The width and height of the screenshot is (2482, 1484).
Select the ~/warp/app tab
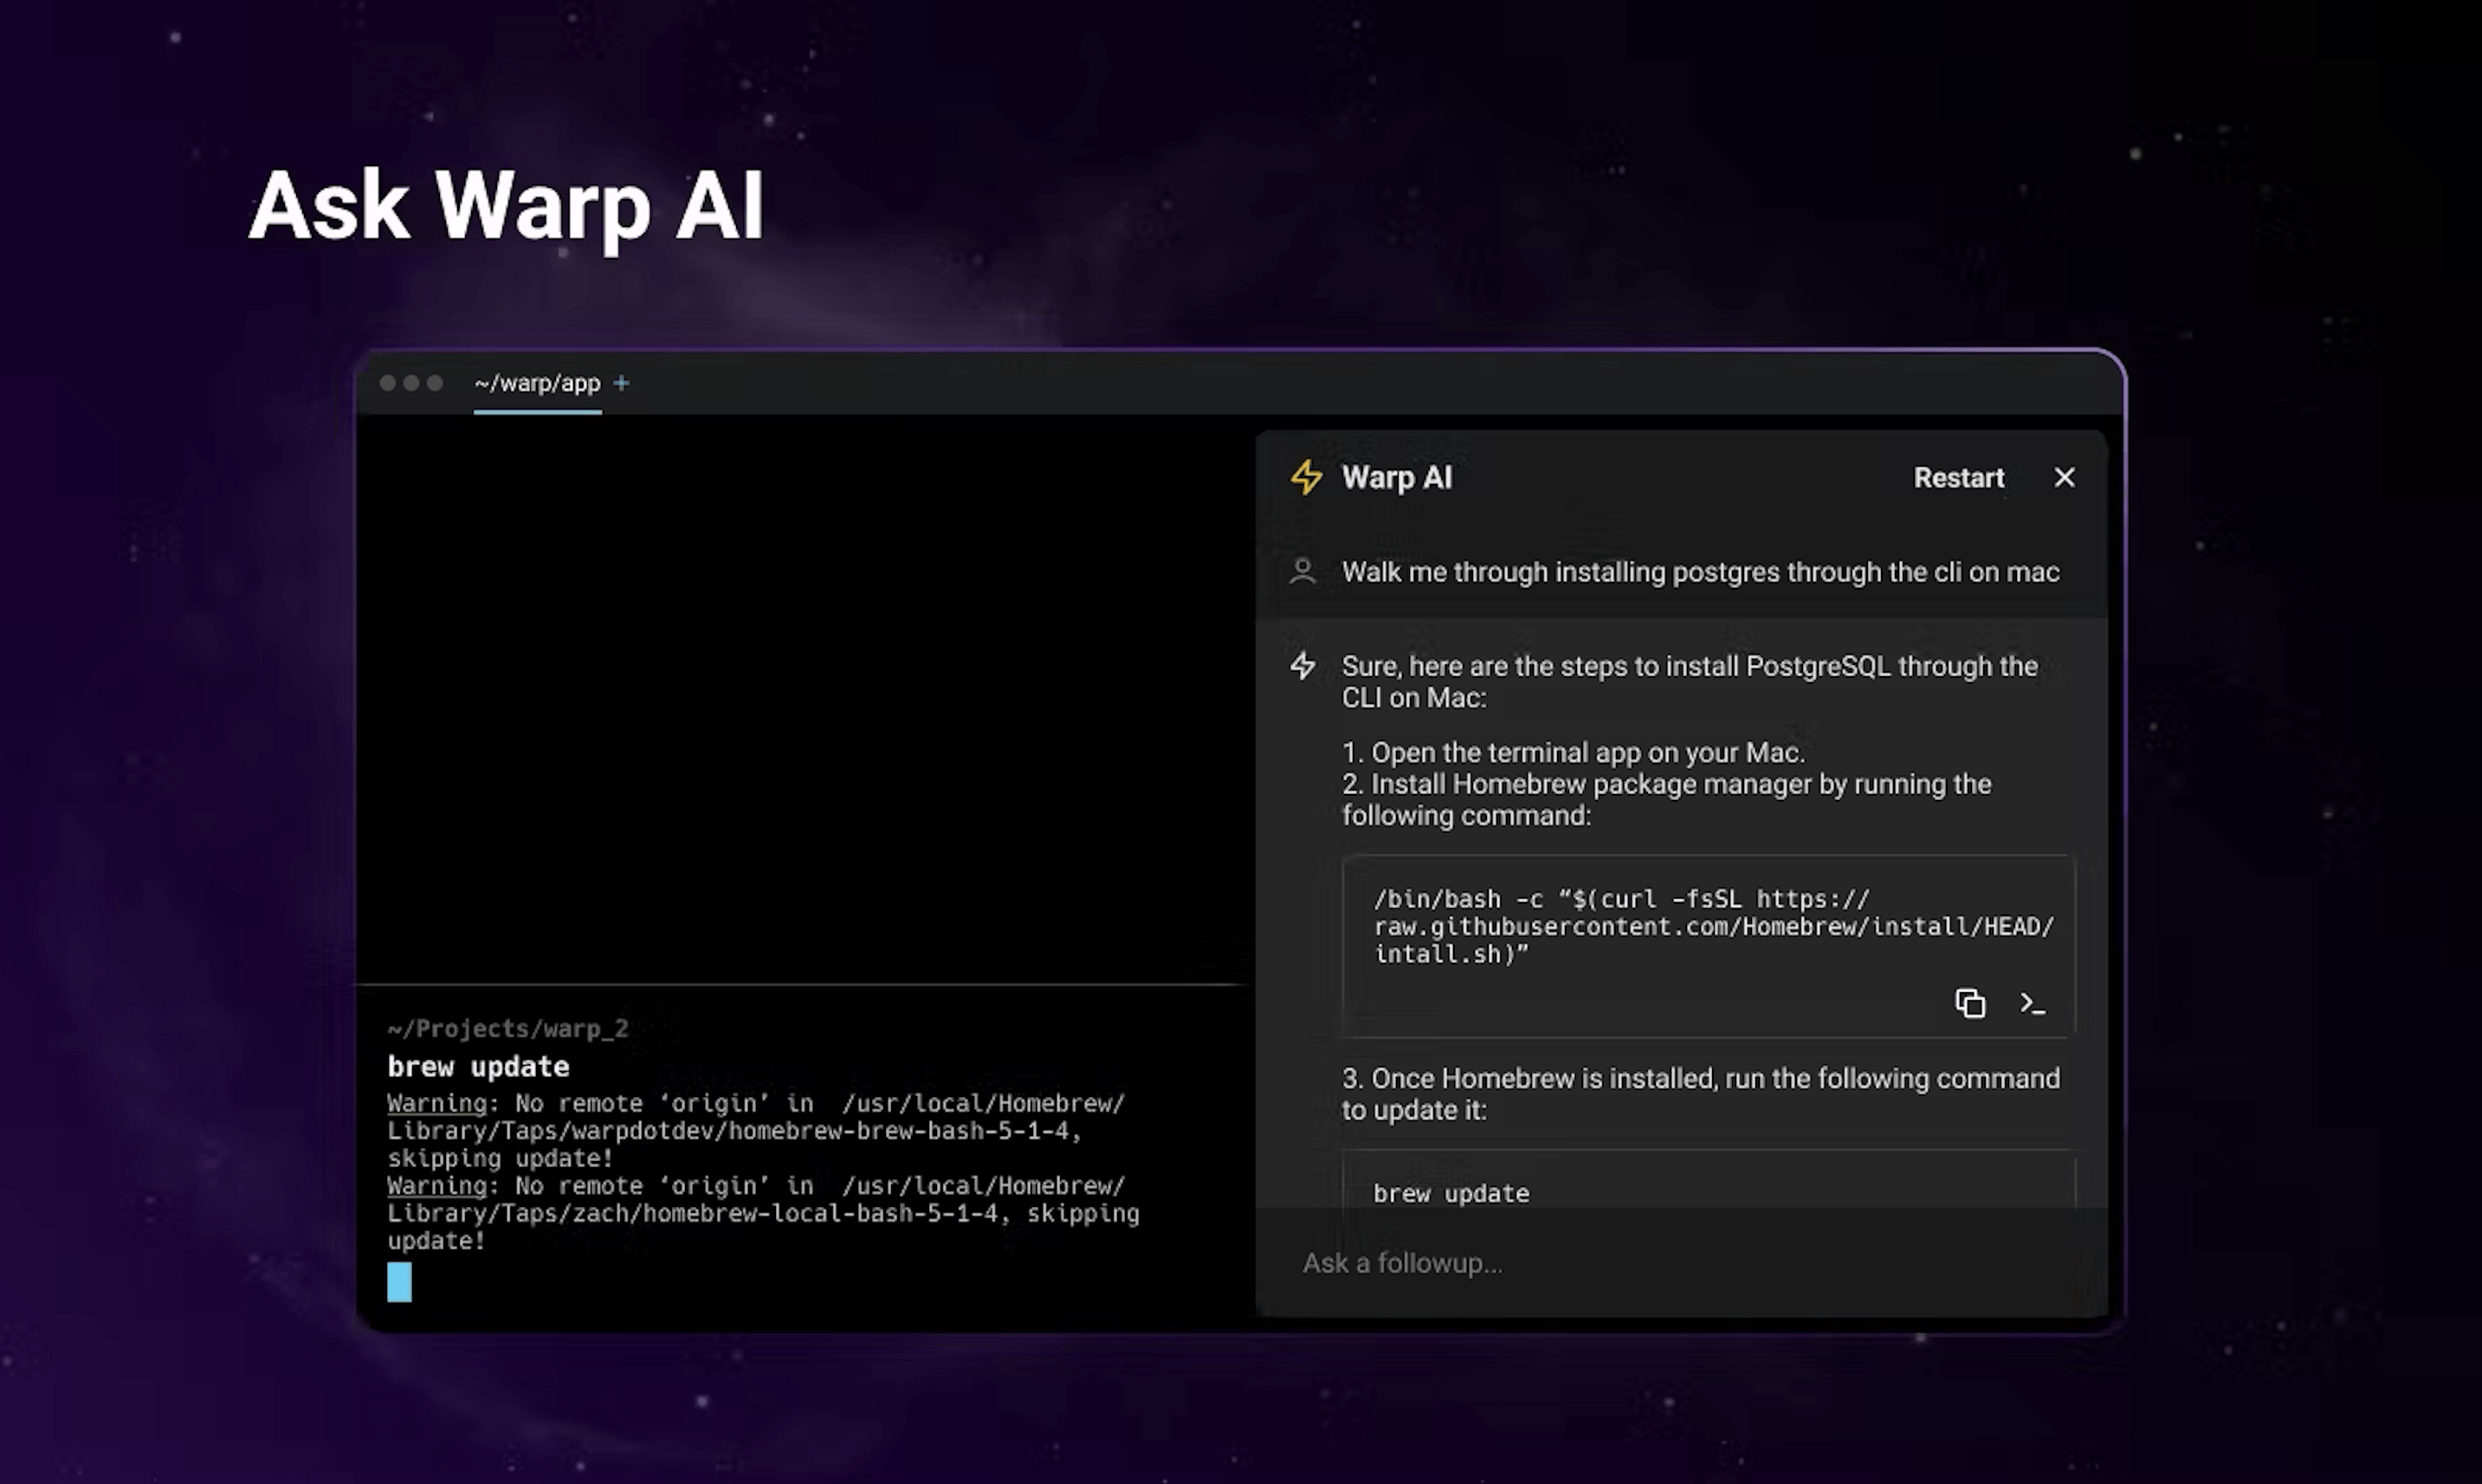537,383
